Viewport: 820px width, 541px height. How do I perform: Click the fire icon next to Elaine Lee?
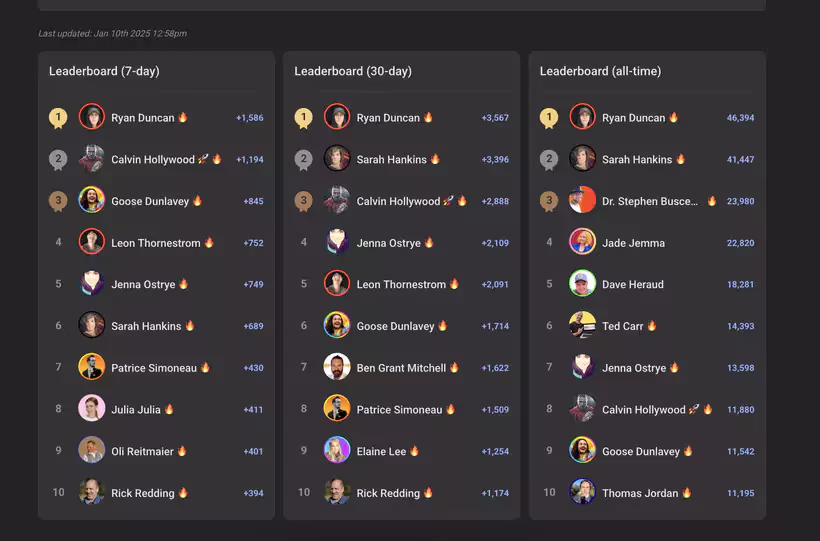414,450
